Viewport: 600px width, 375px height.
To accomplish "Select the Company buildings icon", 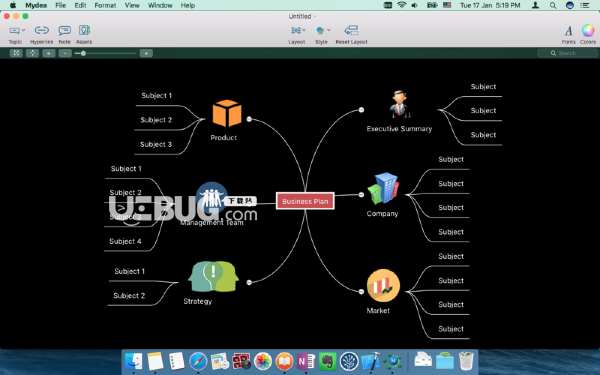I will [x=383, y=188].
